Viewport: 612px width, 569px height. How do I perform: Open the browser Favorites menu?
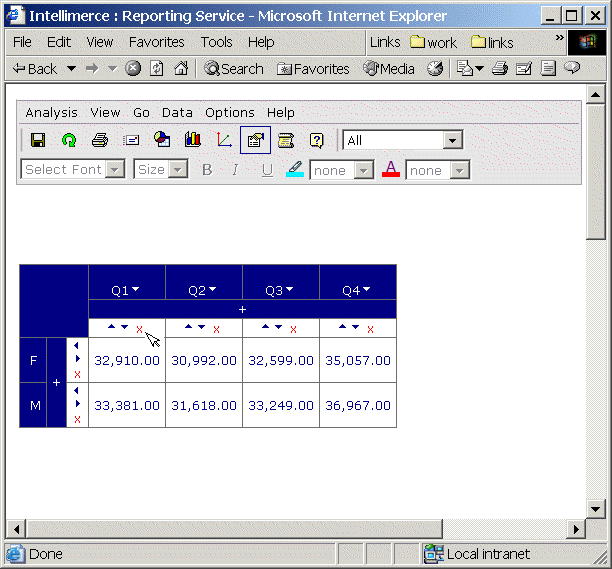coord(157,42)
